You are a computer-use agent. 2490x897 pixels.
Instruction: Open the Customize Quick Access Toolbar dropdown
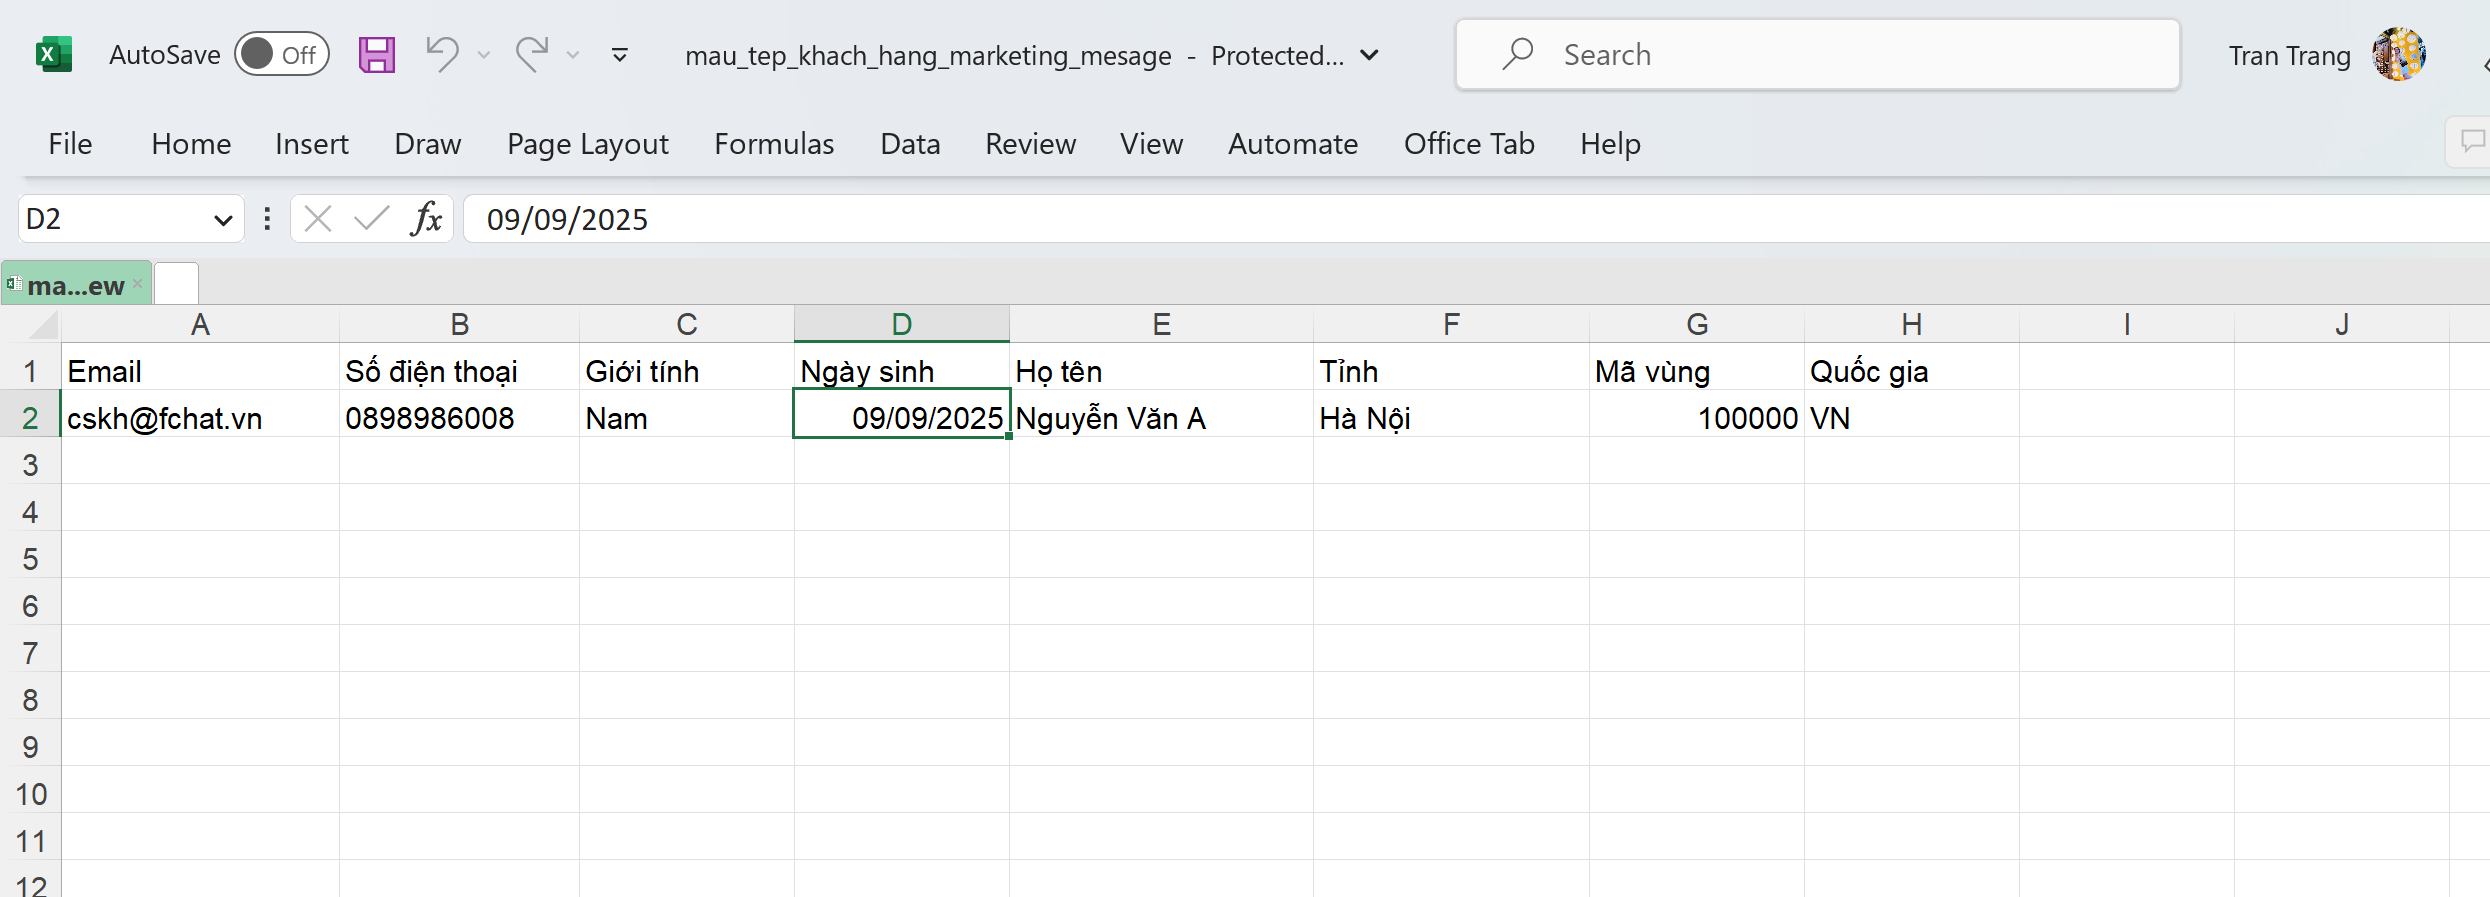(620, 55)
